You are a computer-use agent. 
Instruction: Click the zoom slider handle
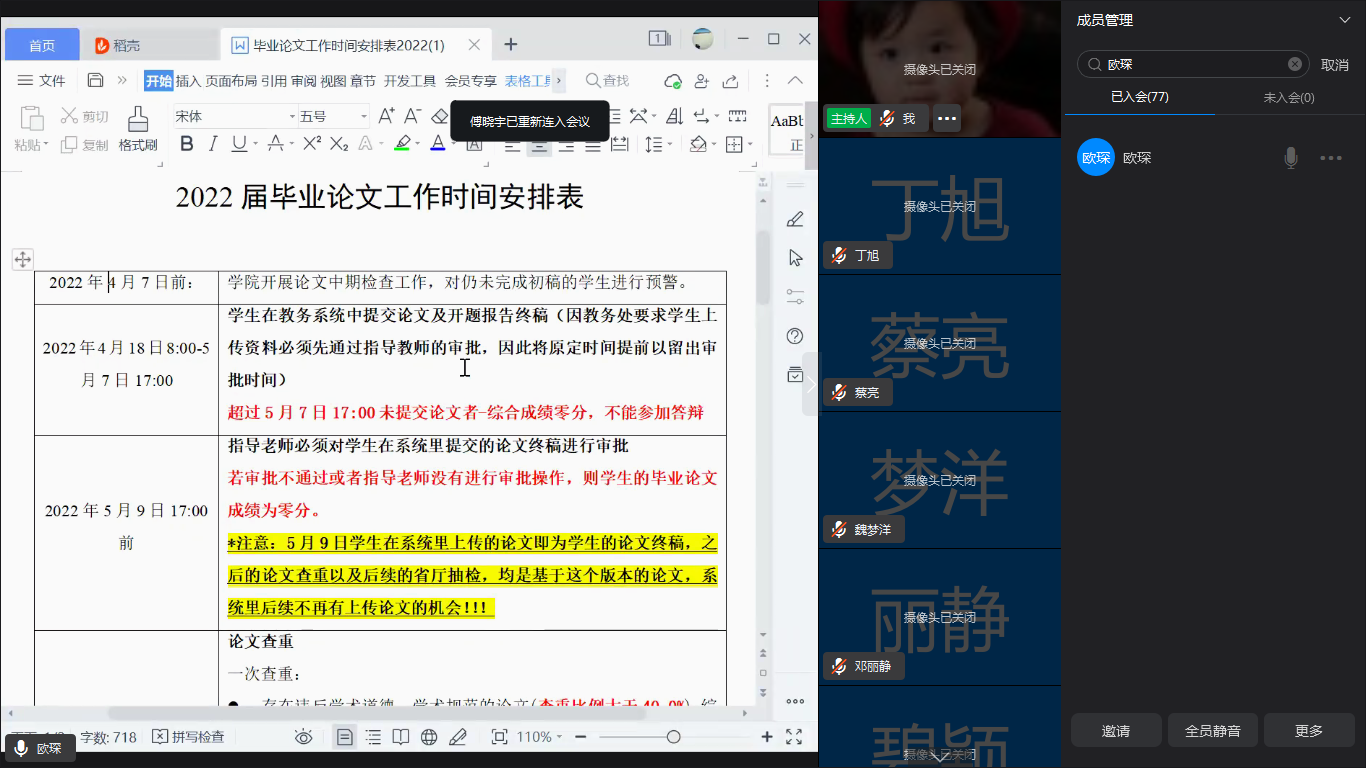click(673, 737)
